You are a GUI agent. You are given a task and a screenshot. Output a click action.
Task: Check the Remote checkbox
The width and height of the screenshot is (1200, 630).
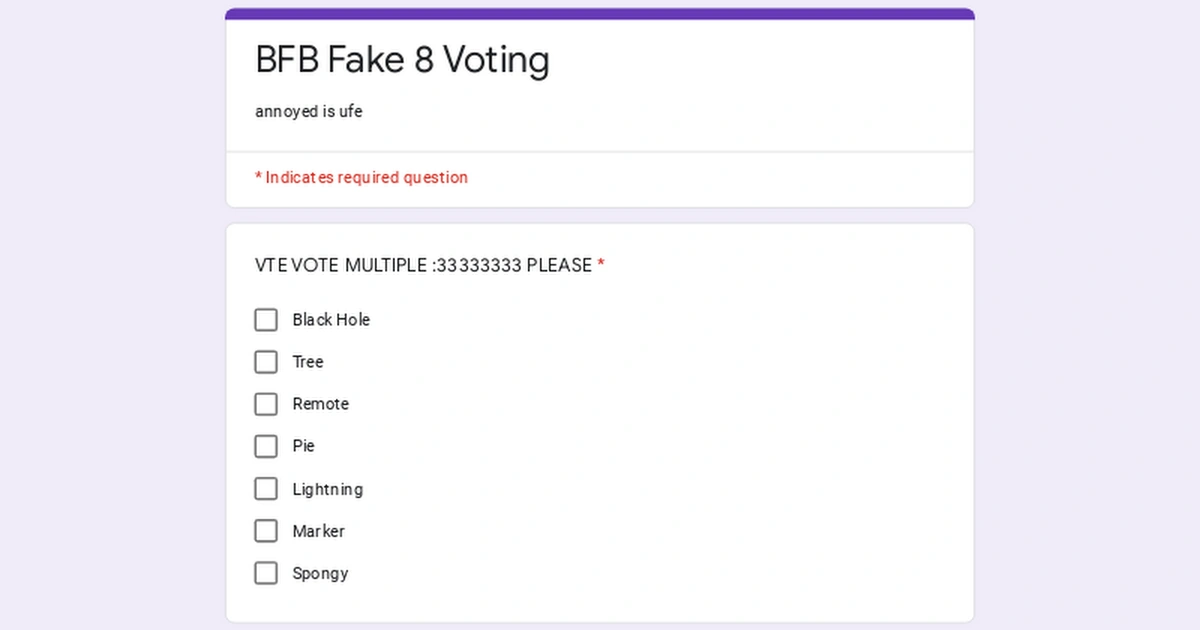coord(265,404)
